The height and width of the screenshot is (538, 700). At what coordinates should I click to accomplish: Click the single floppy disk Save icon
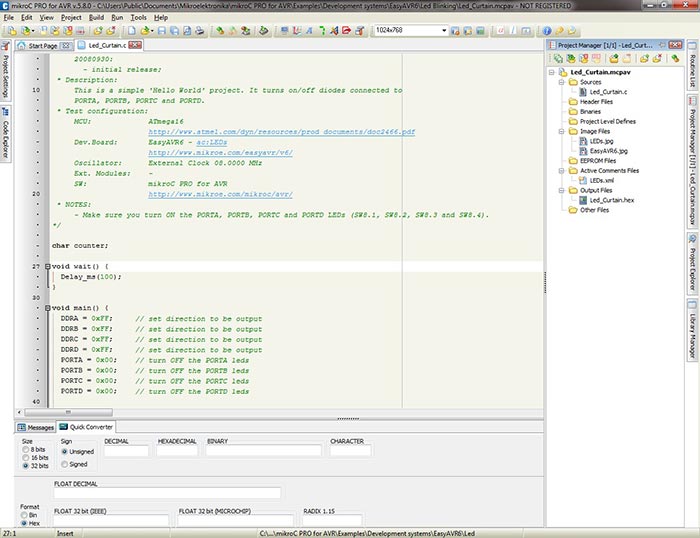point(162,31)
